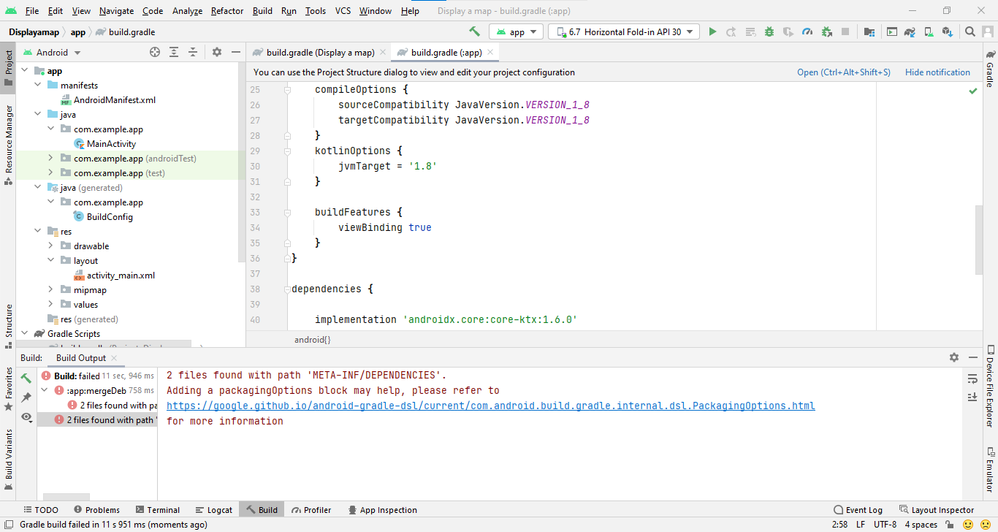Collapse all in the Project panel
This screenshot has height=532, width=998.
click(x=195, y=52)
